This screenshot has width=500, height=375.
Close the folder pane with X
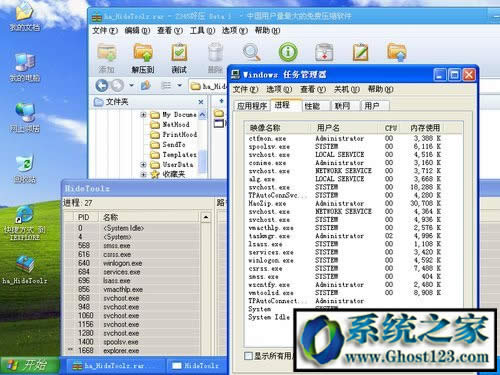201,102
